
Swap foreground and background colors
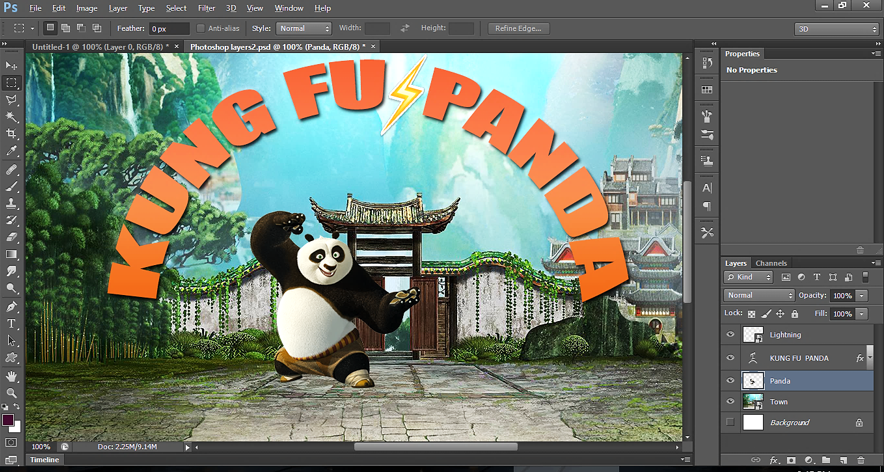click(x=17, y=406)
